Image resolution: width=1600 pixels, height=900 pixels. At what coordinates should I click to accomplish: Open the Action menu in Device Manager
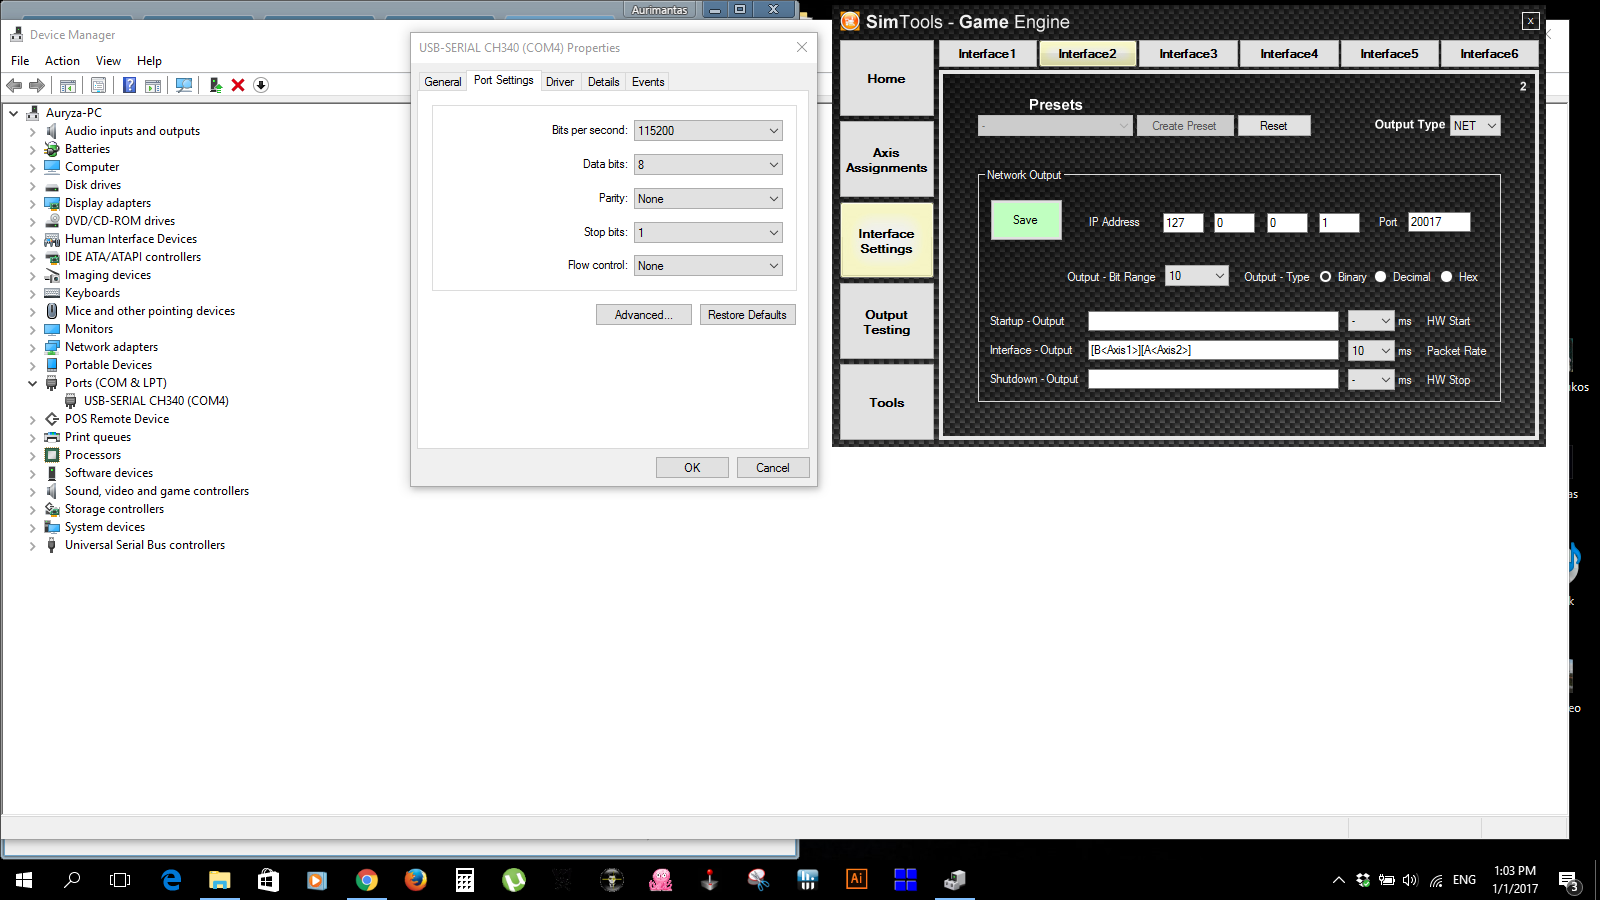[x=62, y=61]
